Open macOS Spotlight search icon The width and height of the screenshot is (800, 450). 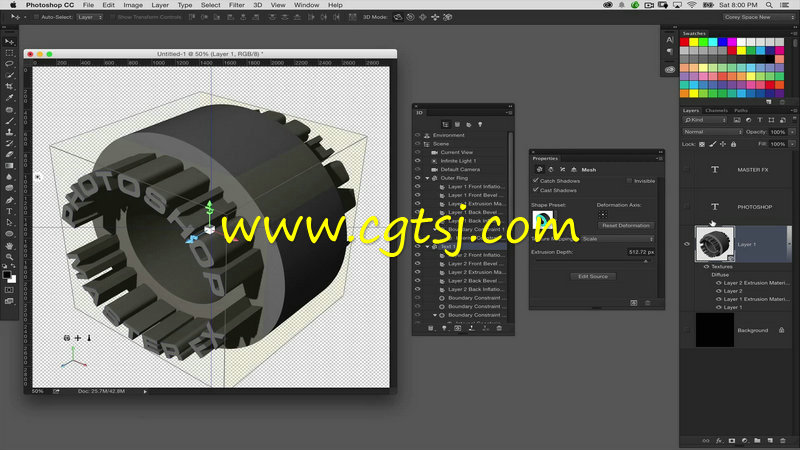click(x=768, y=5)
